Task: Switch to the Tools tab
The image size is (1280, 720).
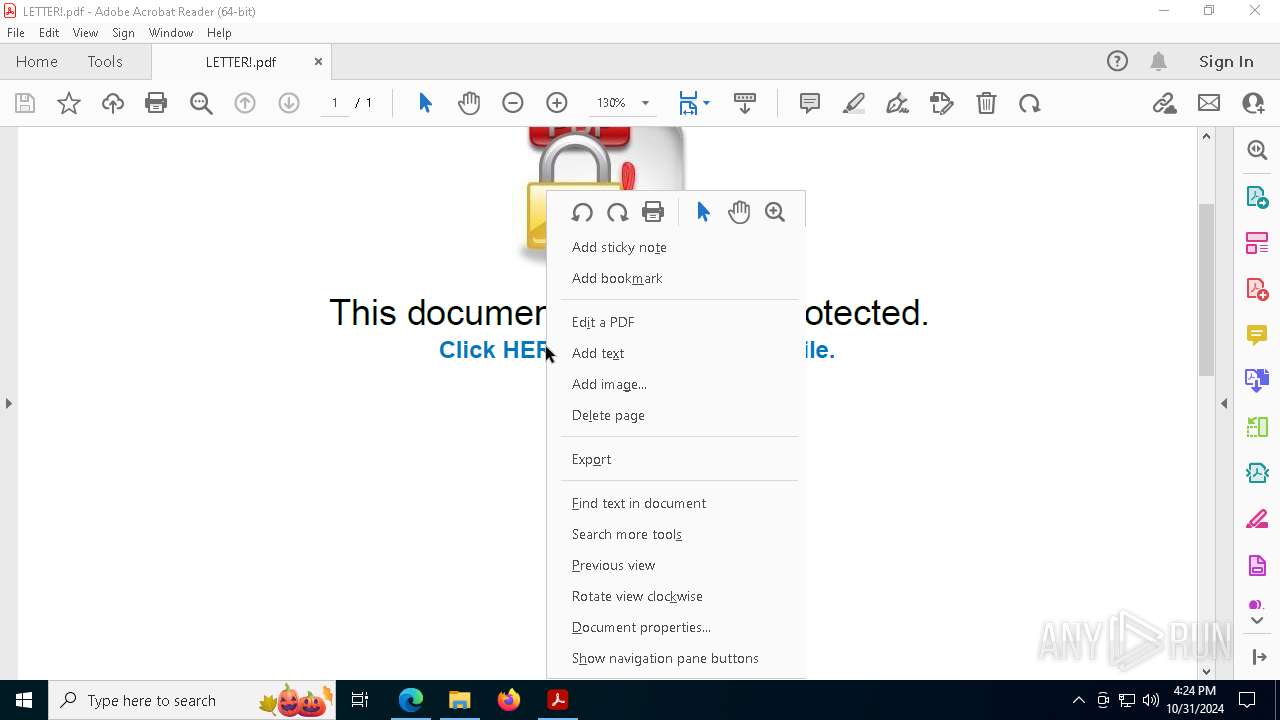Action: click(x=105, y=61)
